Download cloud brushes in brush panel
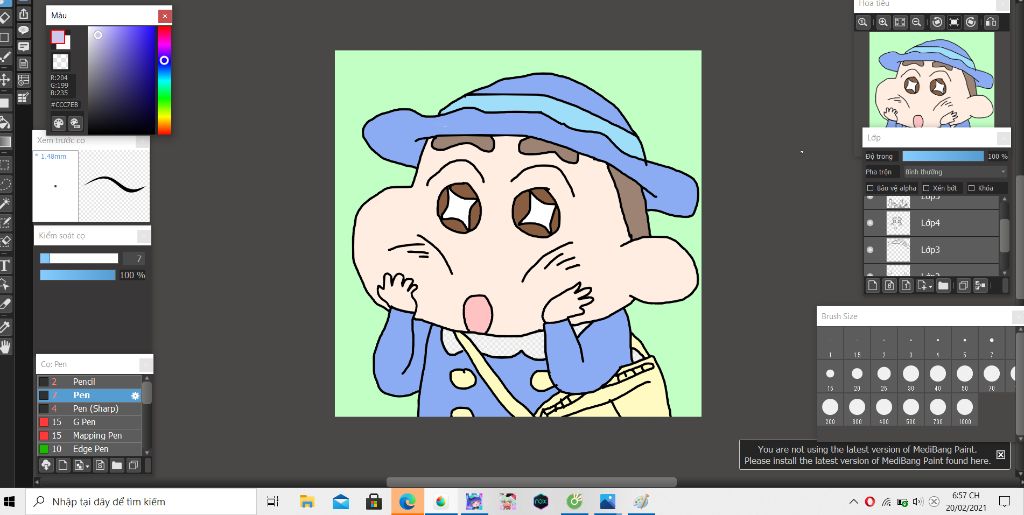 [46, 465]
